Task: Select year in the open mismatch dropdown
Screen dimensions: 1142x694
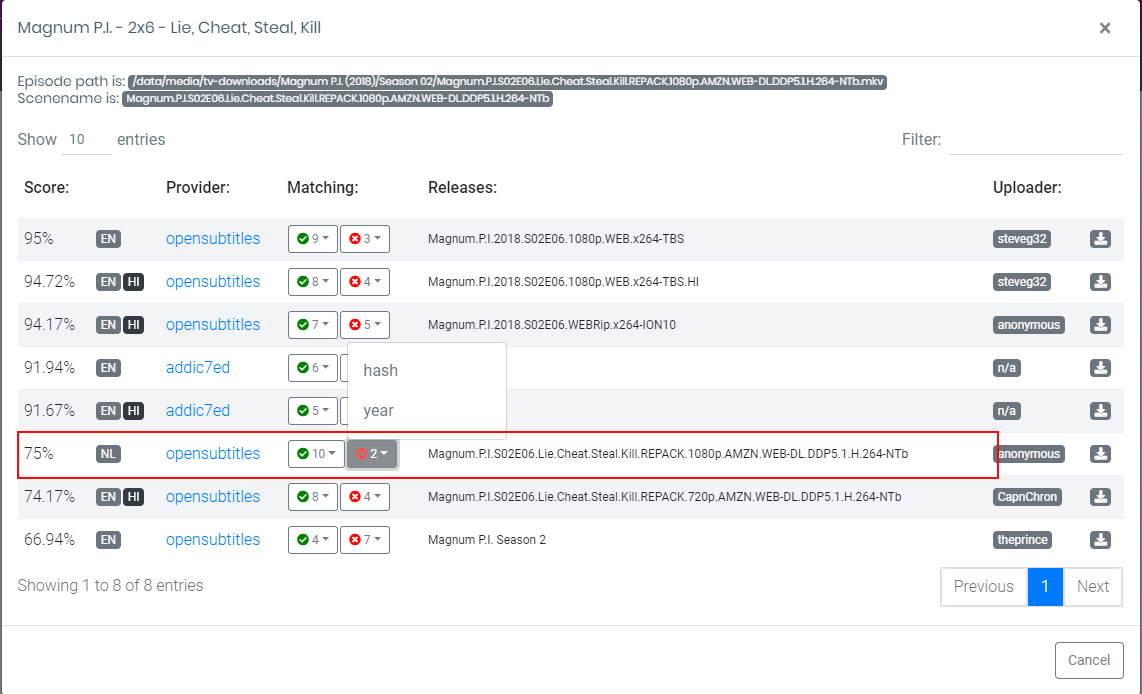Action: pos(379,410)
